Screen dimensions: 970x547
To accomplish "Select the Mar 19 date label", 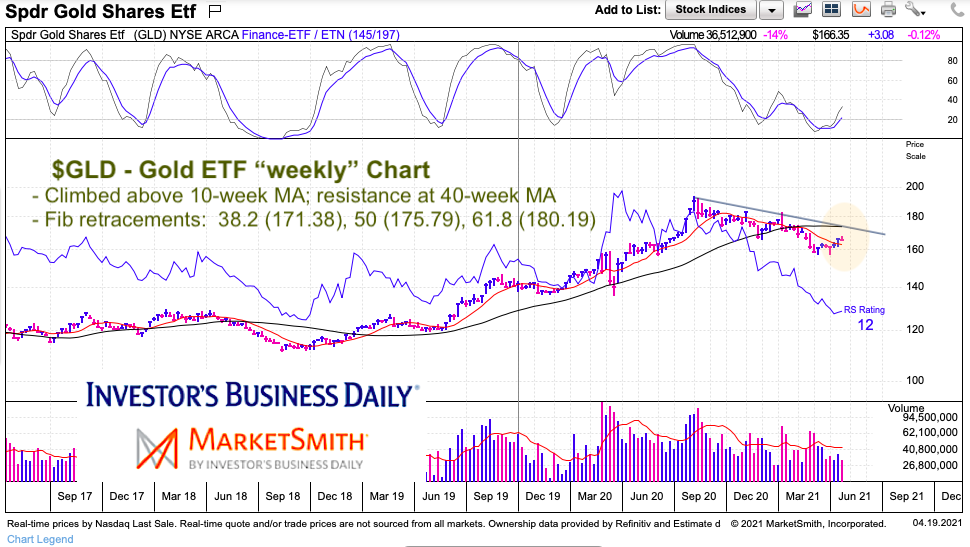I will click(x=387, y=496).
